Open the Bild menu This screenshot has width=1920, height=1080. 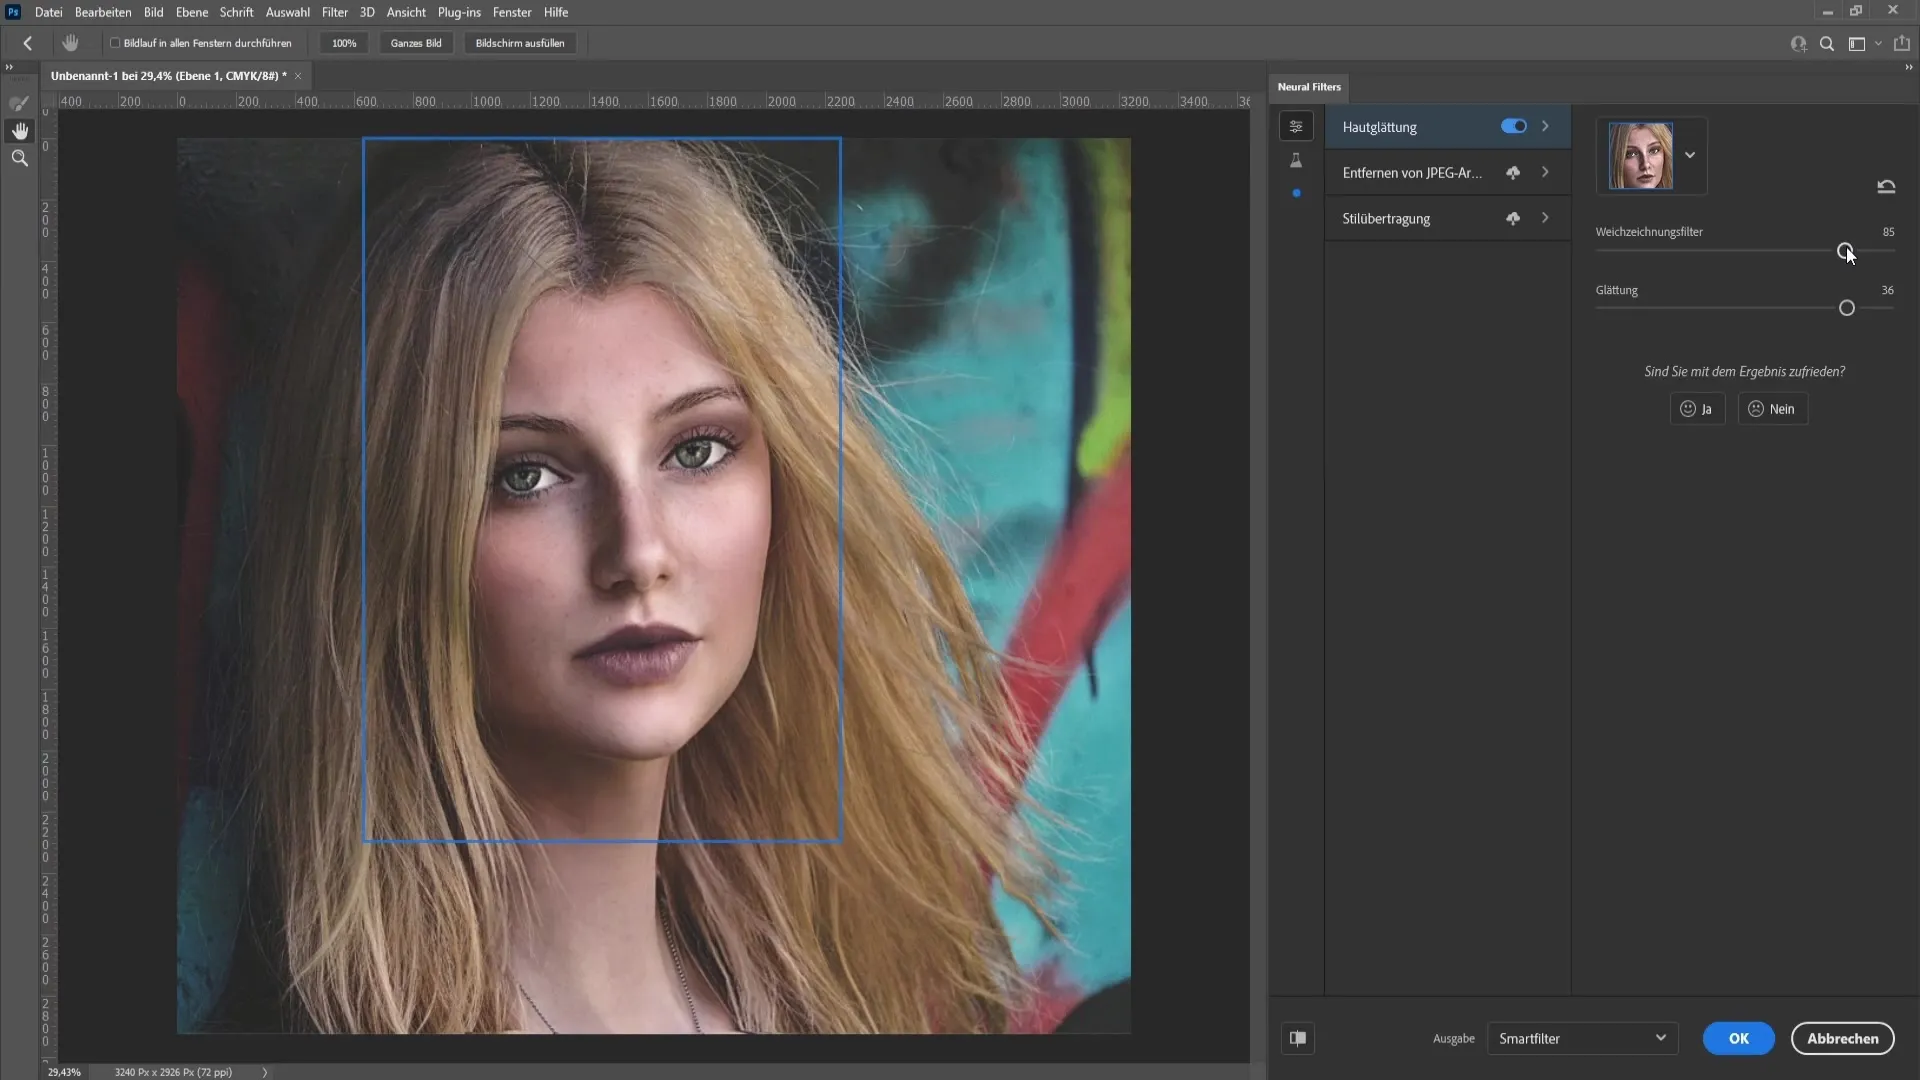(153, 12)
